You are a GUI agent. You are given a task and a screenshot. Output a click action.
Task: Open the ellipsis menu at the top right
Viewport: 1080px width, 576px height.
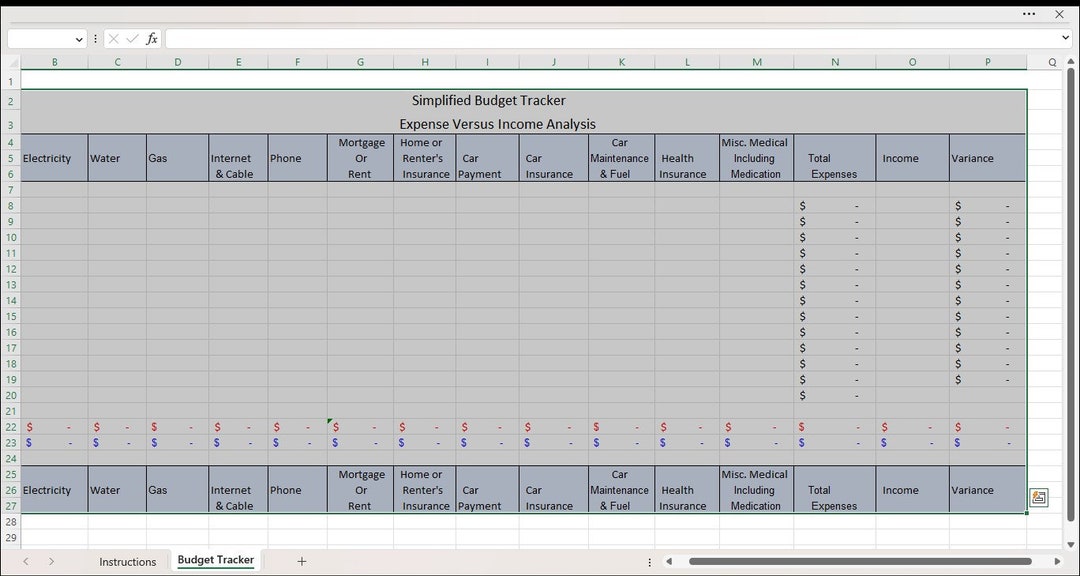coord(1028,14)
